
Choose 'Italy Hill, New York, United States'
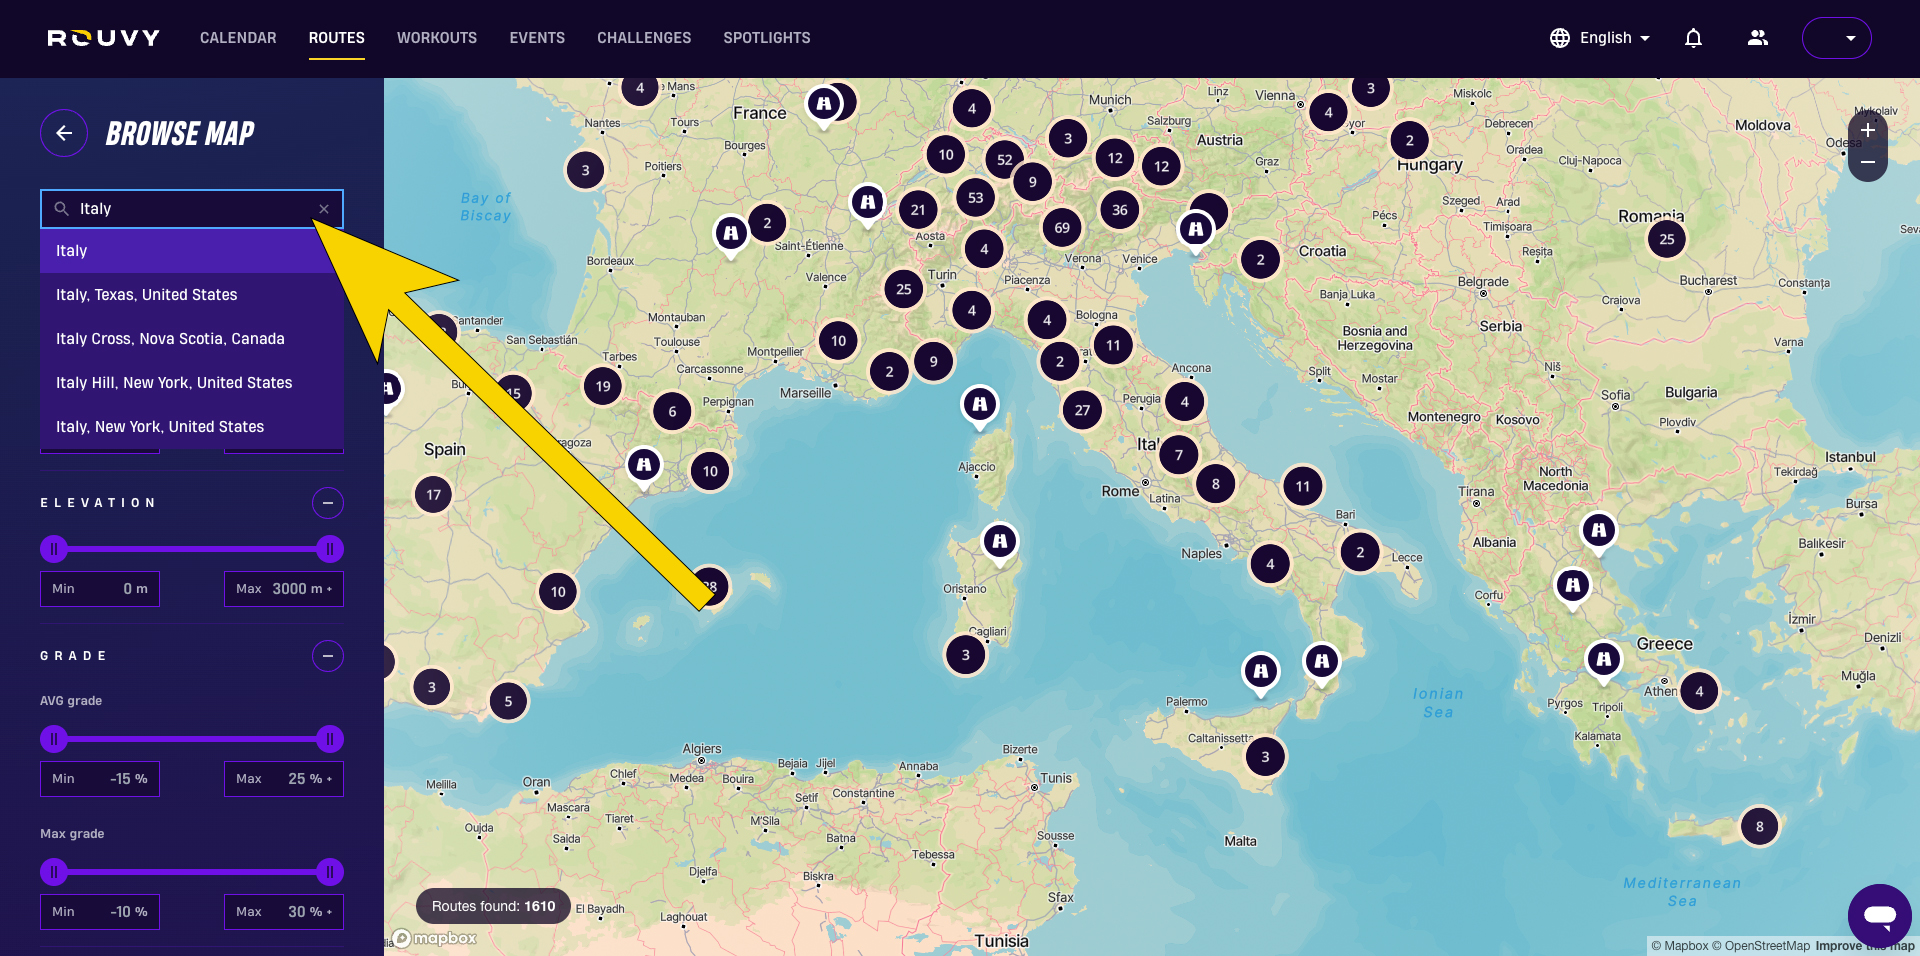[x=192, y=383]
